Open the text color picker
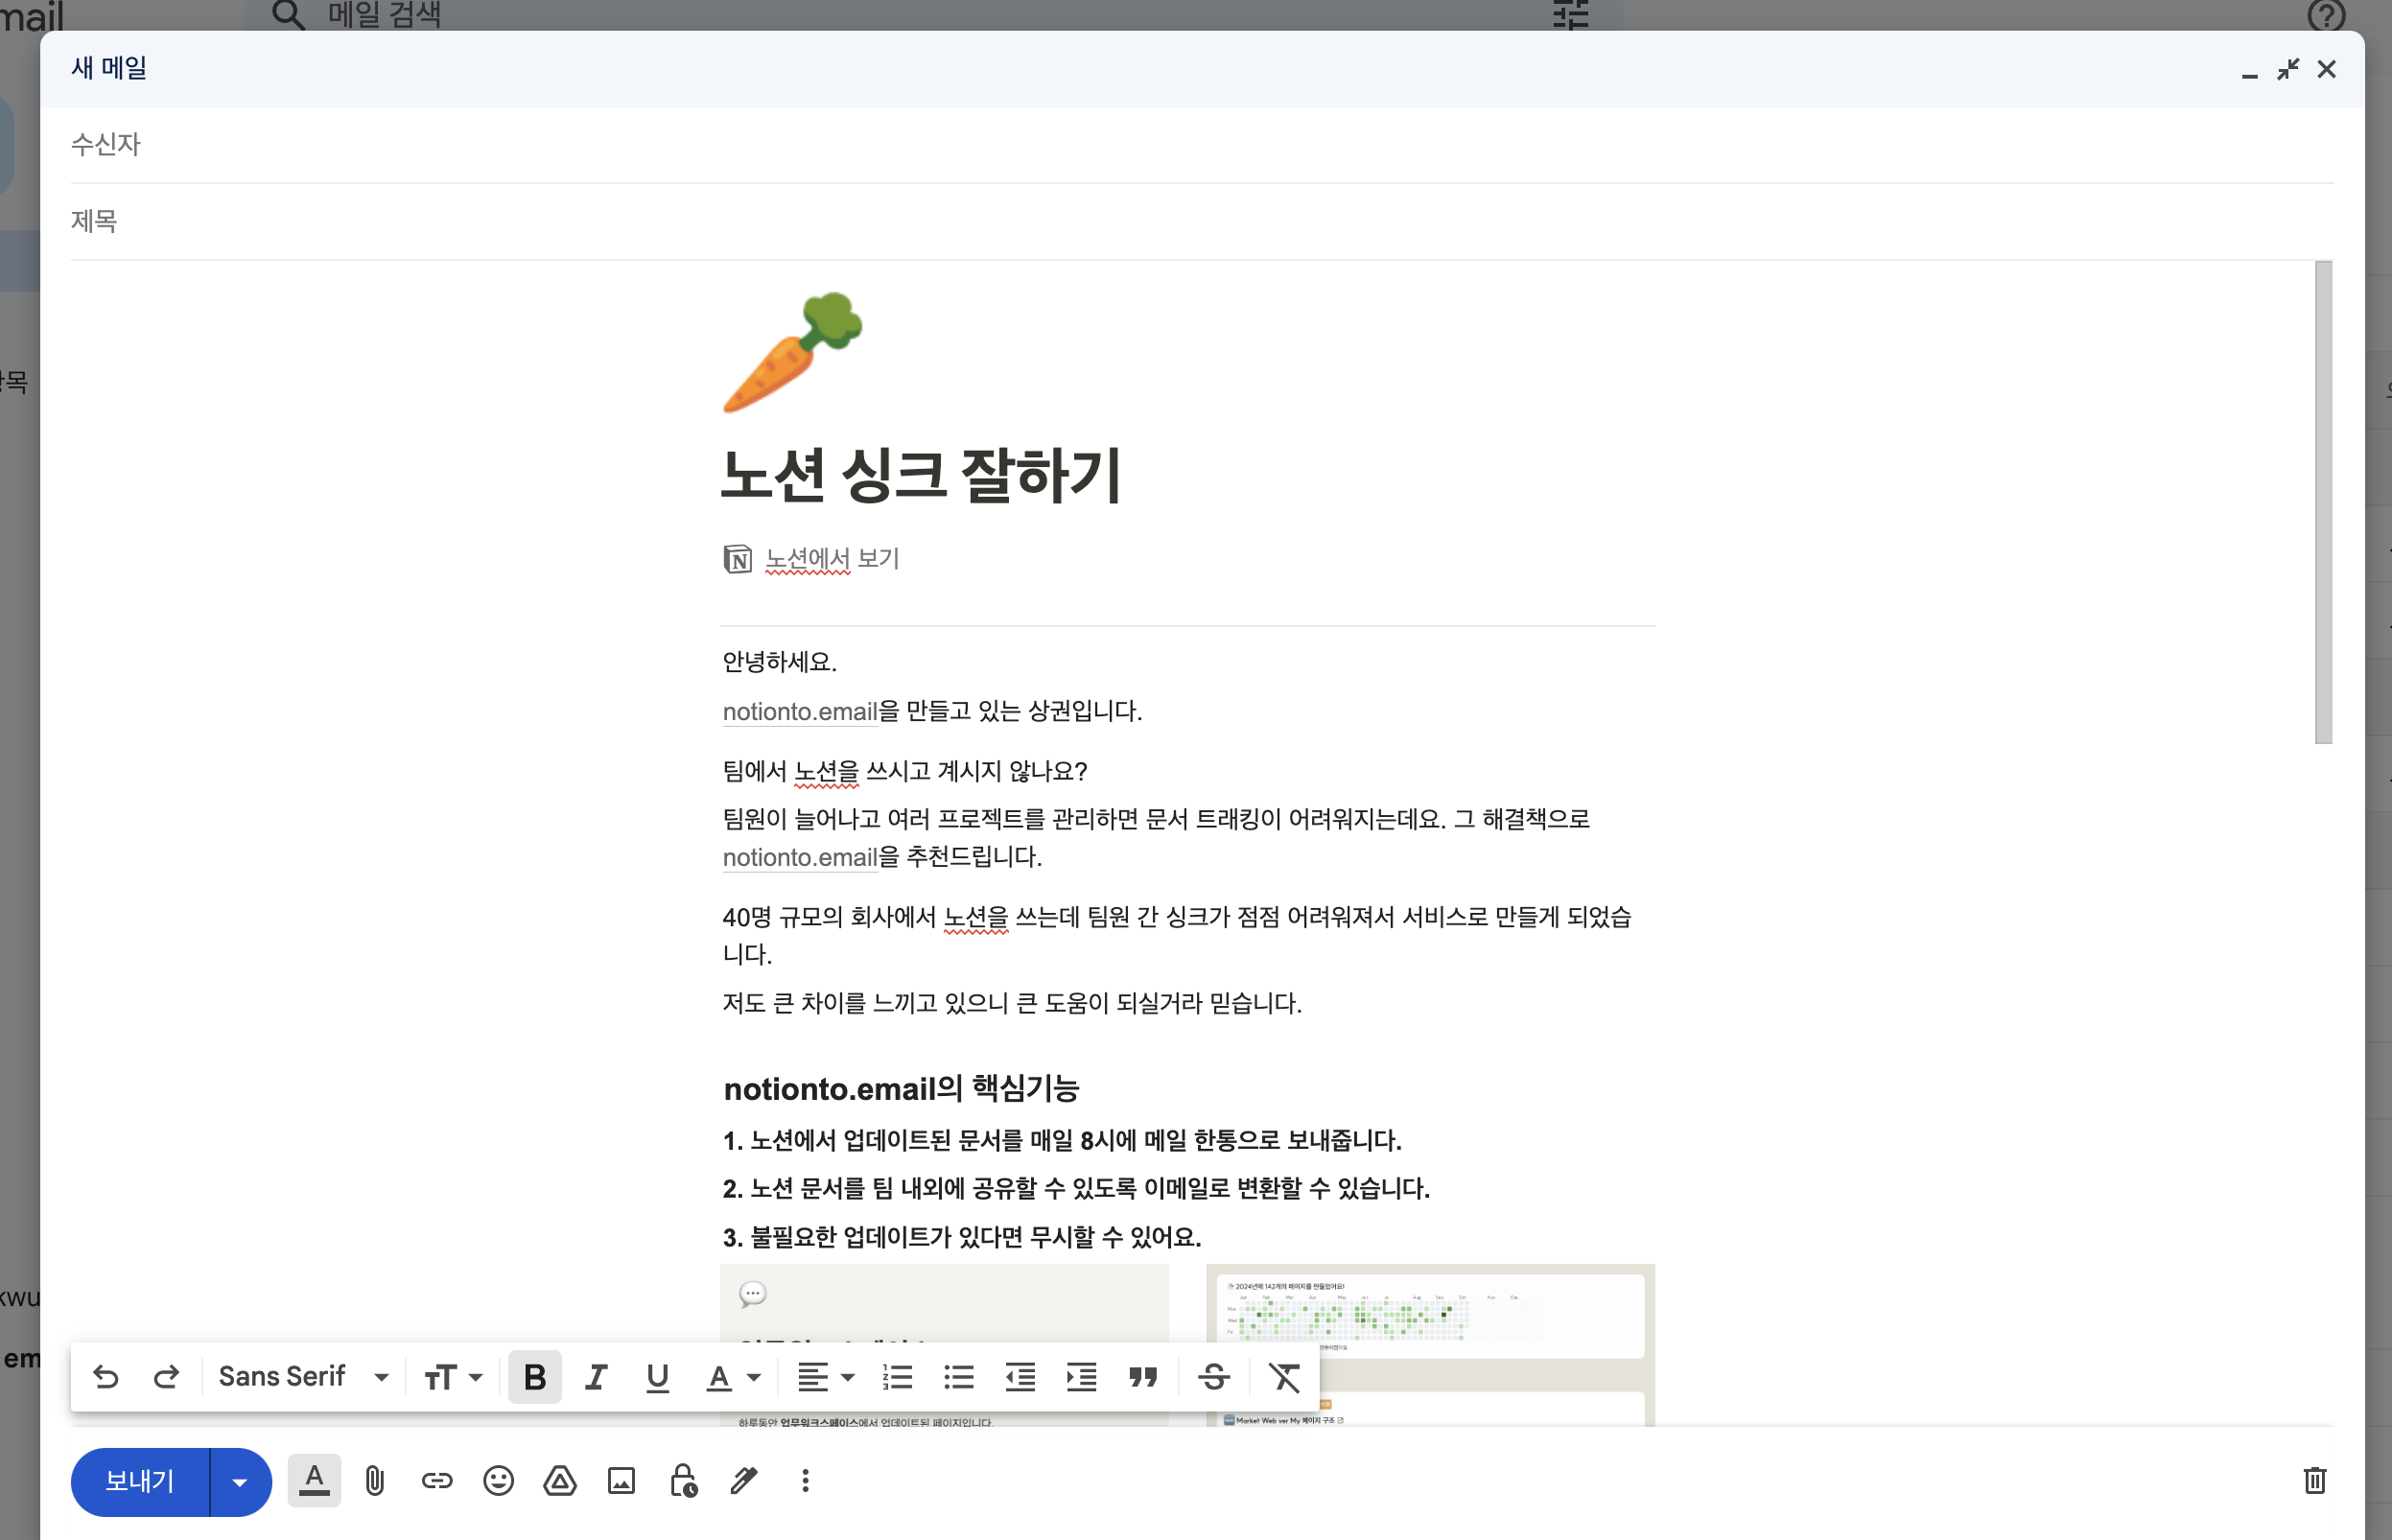Screen dimensions: 2392x1540 click(x=733, y=1376)
